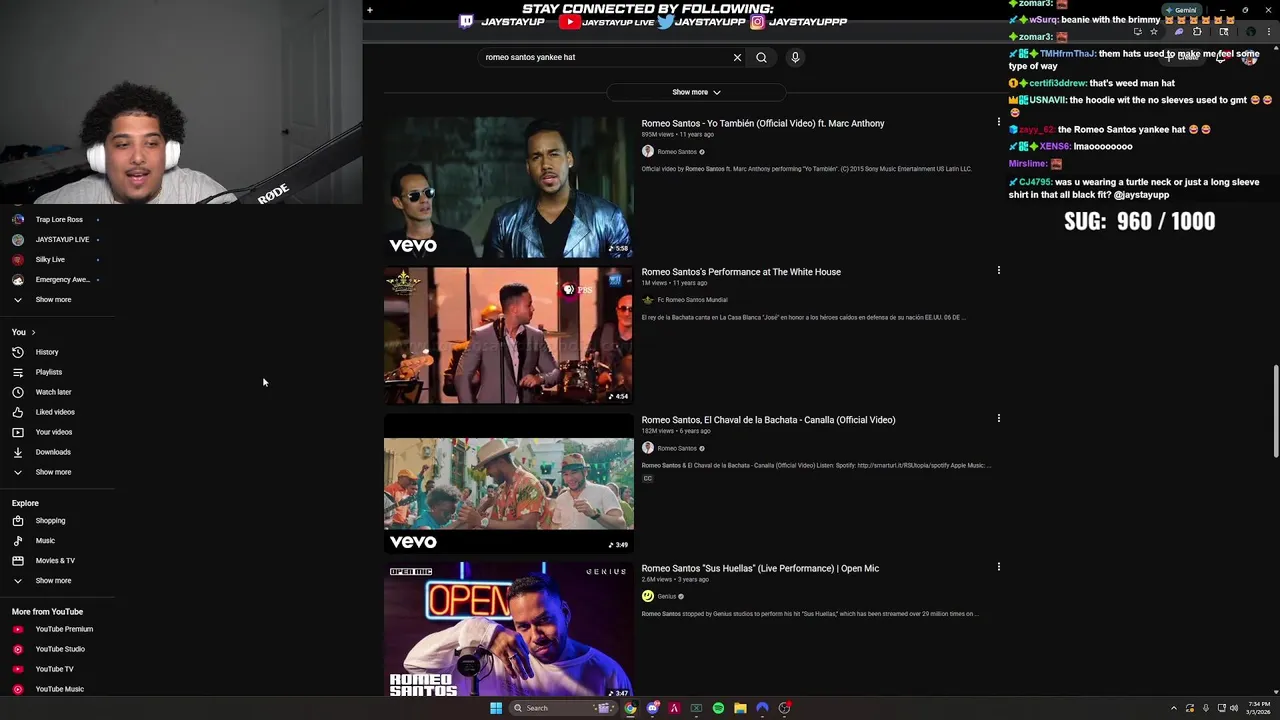Clear the search query with the X

click(x=737, y=57)
